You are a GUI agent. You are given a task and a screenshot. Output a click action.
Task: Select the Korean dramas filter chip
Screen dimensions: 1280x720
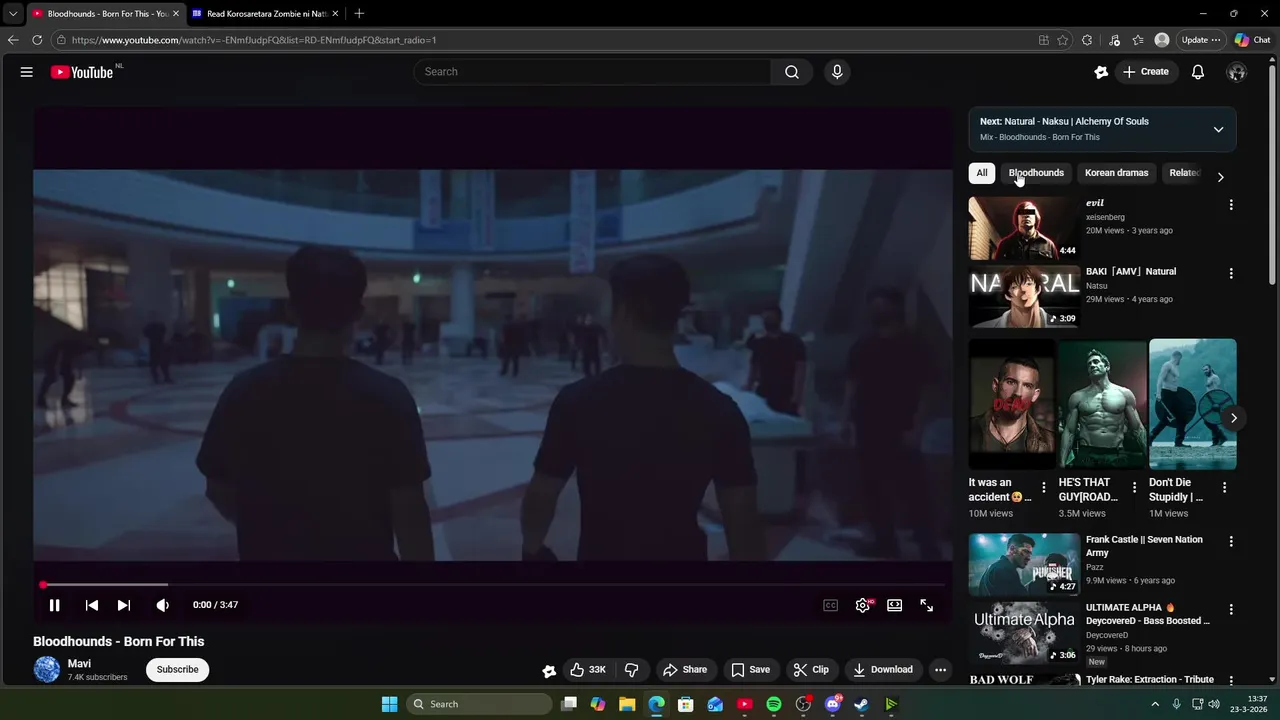(1116, 173)
